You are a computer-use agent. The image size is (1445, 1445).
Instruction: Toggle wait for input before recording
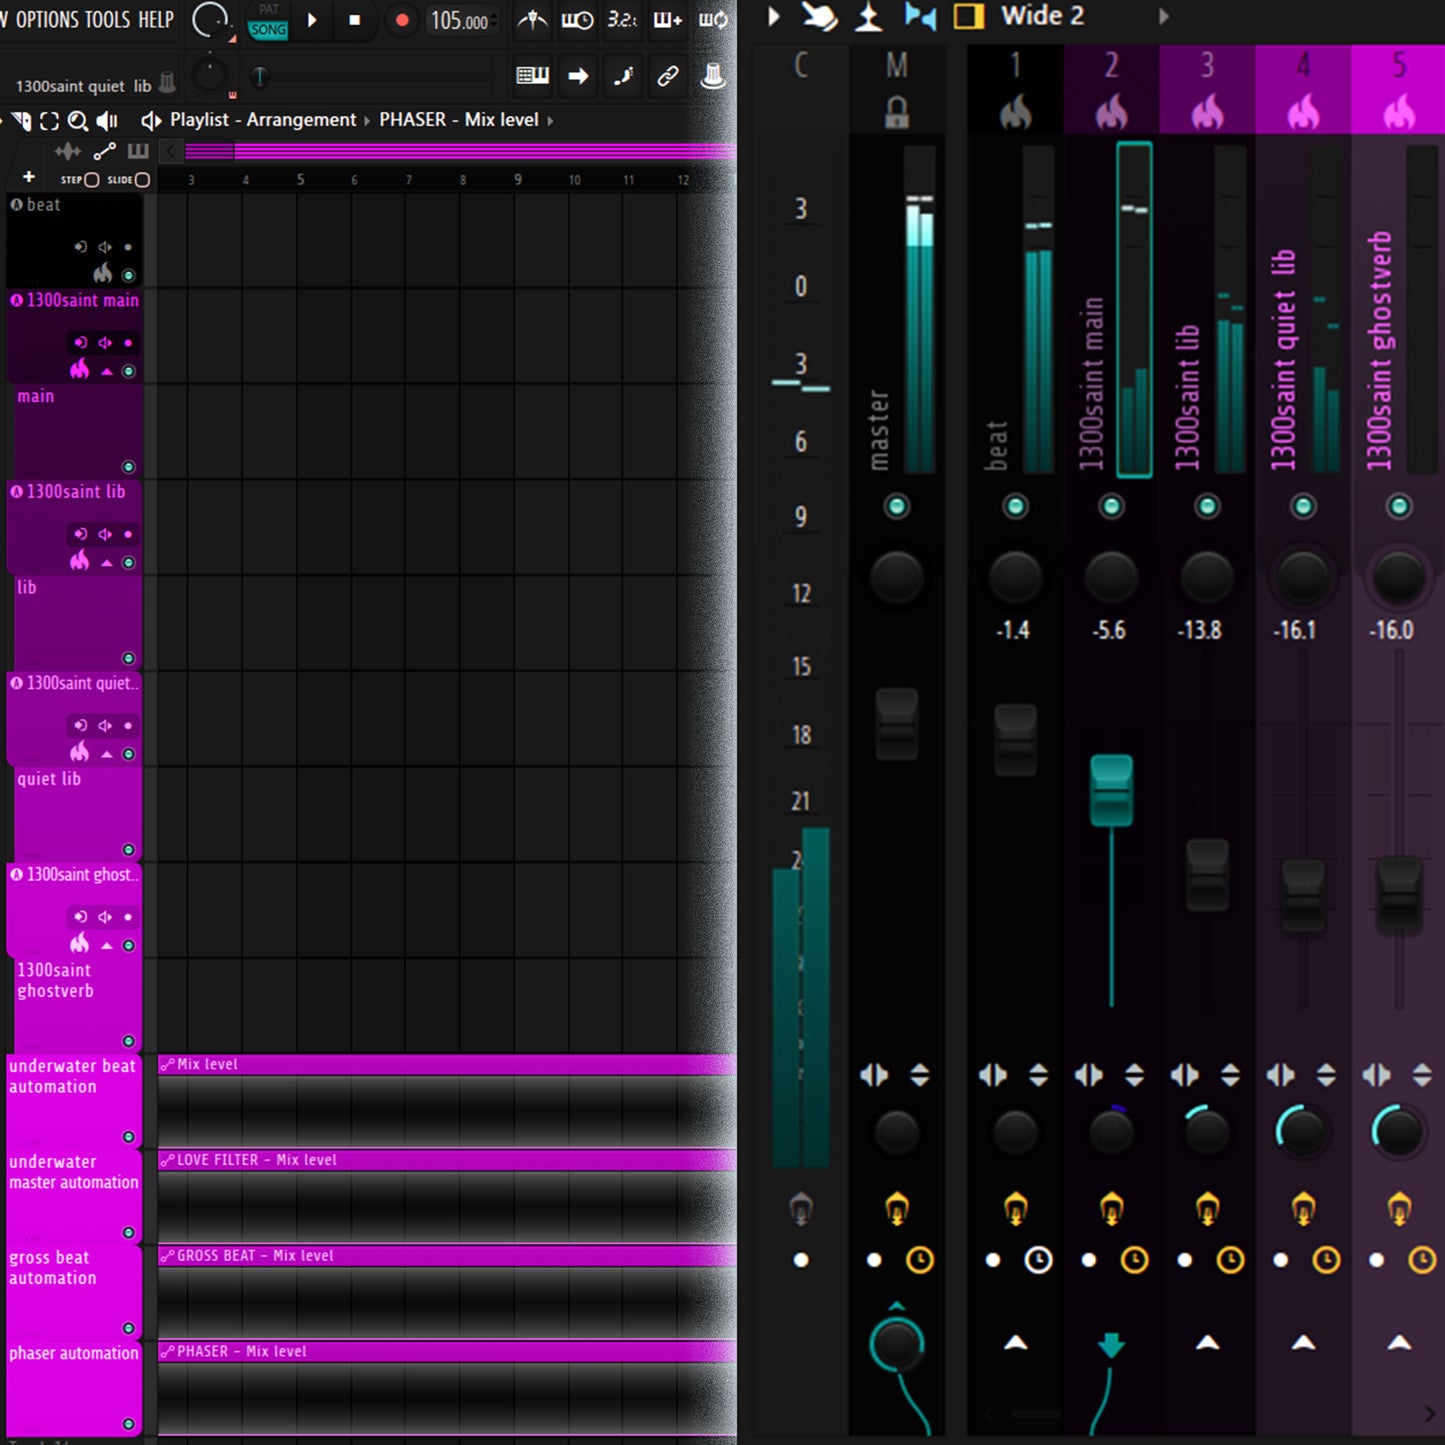coord(577,20)
